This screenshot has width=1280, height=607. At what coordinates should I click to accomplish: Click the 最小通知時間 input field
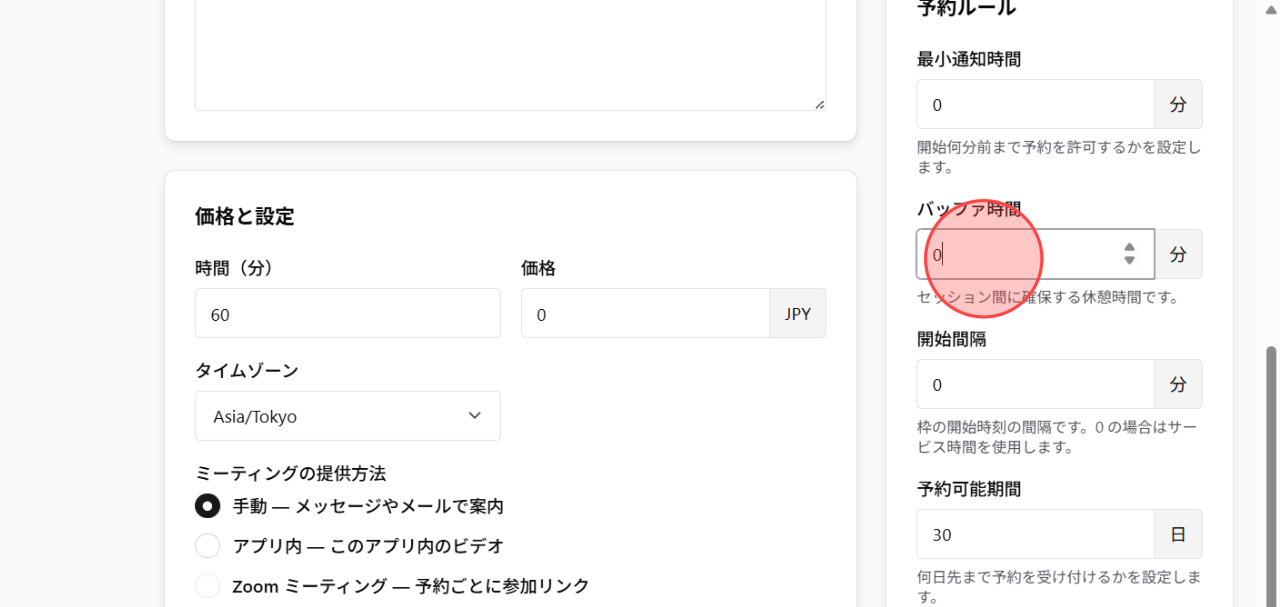1035,104
